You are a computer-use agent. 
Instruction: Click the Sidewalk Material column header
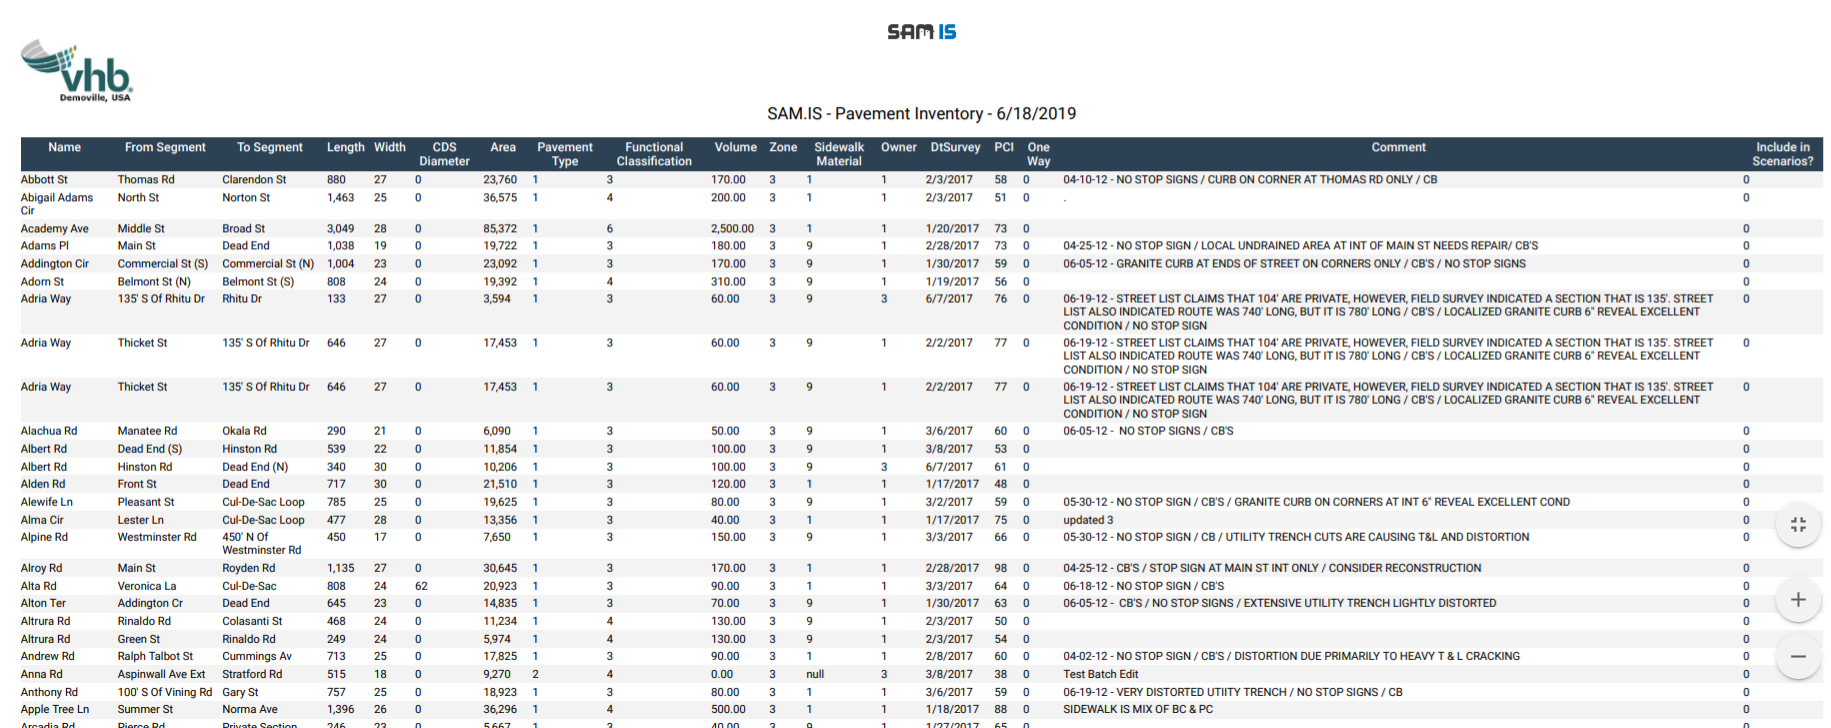coord(839,154)
